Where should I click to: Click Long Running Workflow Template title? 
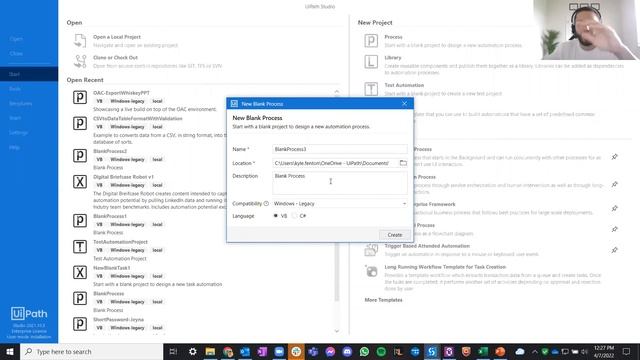tap(445, 267)
